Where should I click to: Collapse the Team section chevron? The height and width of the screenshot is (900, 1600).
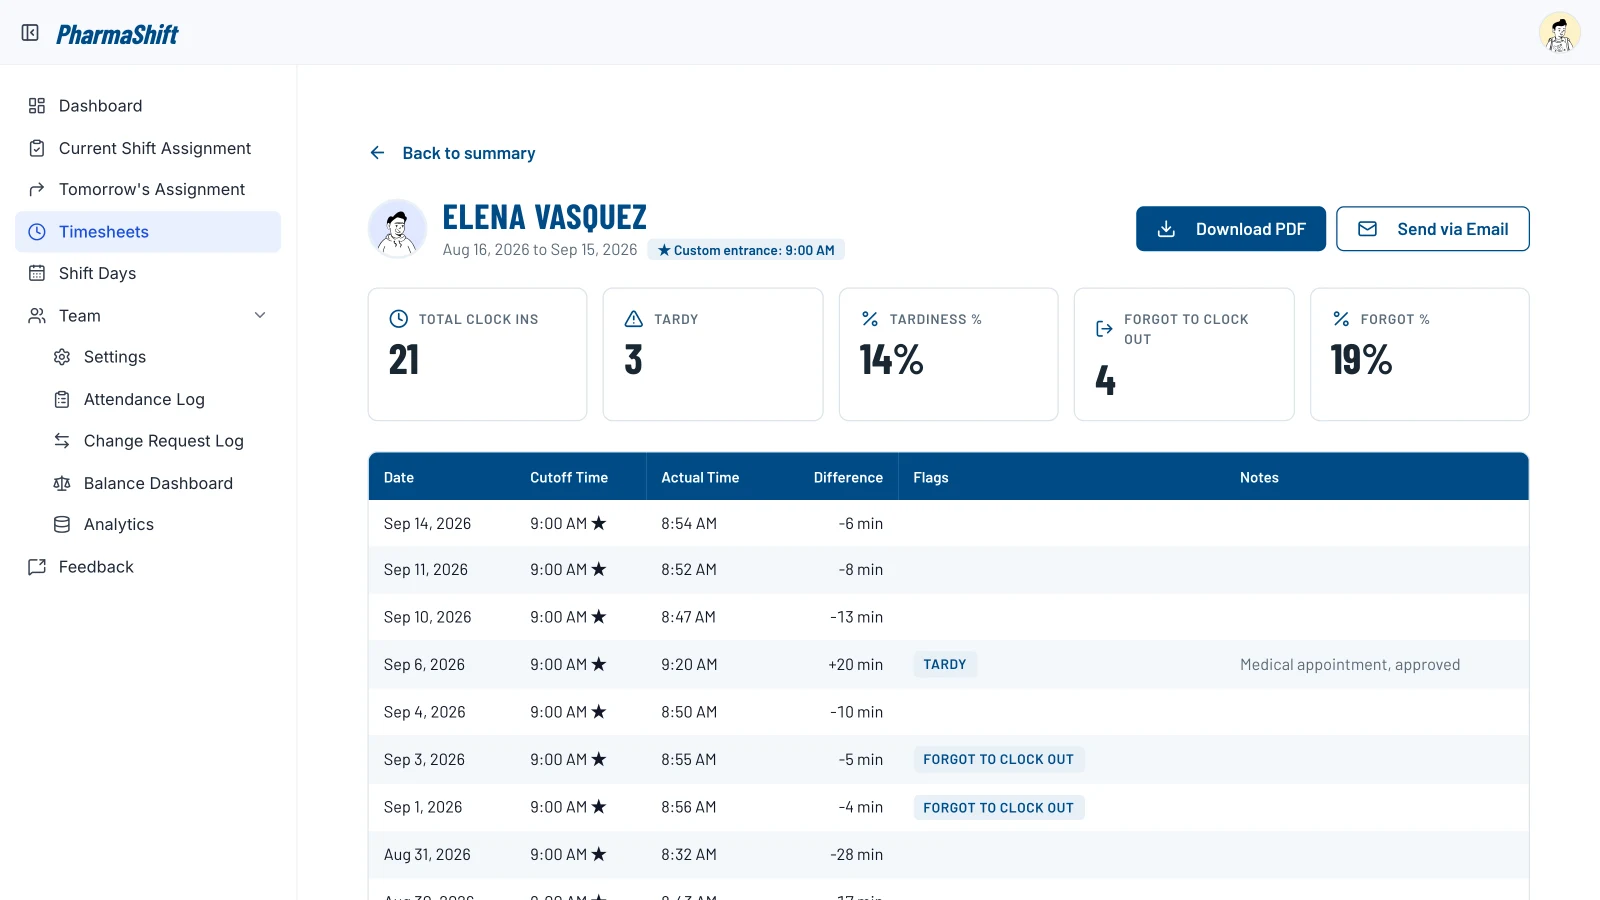point(260,315)
